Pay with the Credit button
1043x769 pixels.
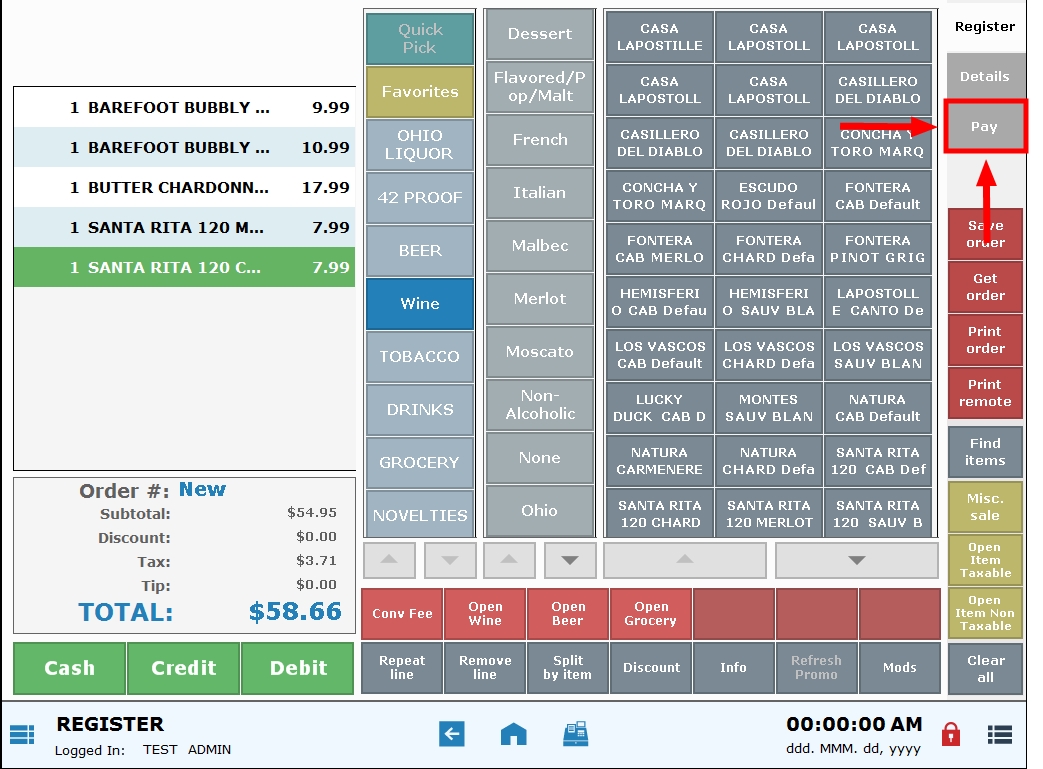pos(184,668)
